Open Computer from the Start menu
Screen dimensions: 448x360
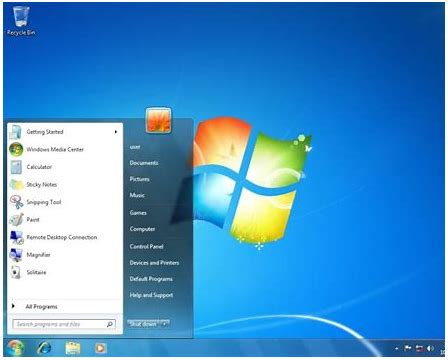click(x=142, y=229)
